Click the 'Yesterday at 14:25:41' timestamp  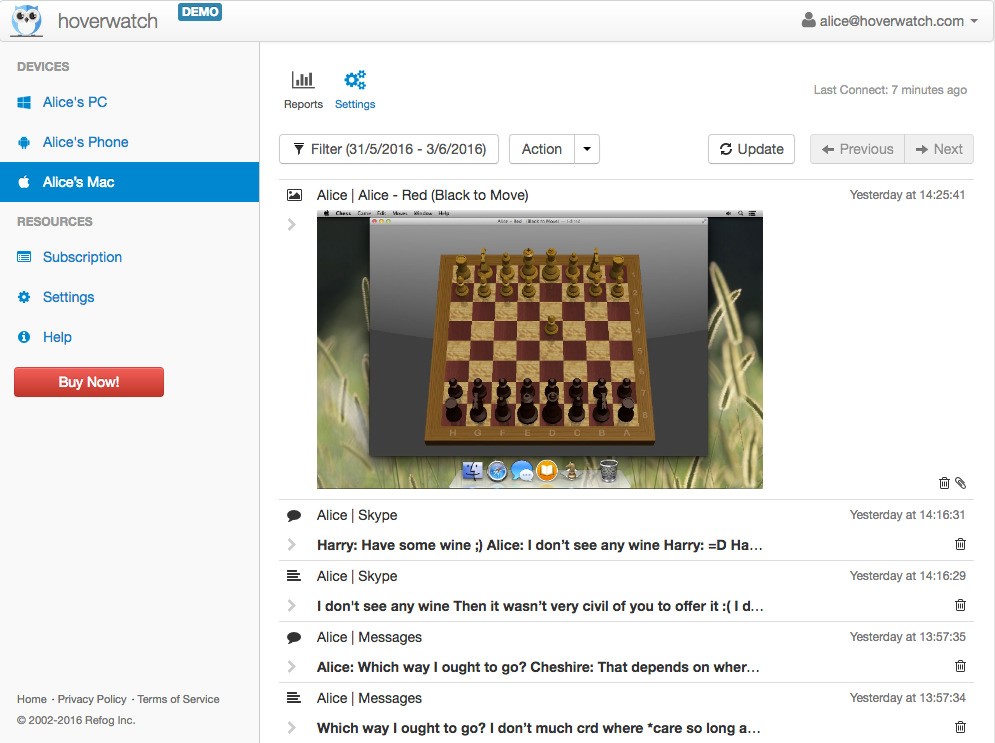coord(907,195)
